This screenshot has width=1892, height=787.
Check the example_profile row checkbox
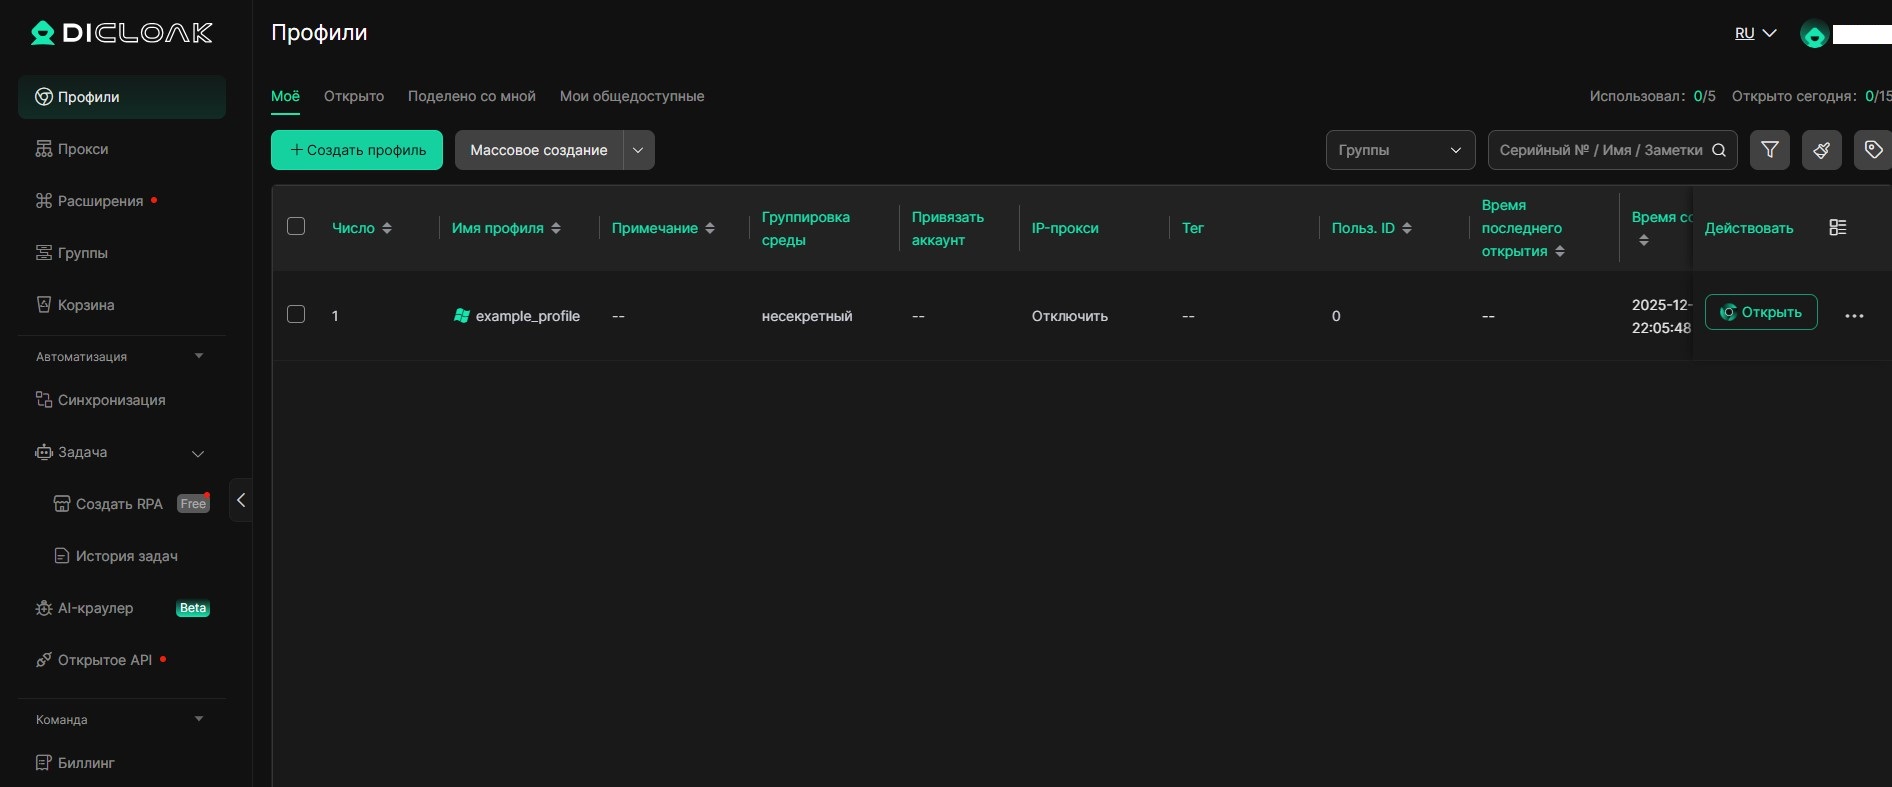pyautogui.click(x=296, y=314)
